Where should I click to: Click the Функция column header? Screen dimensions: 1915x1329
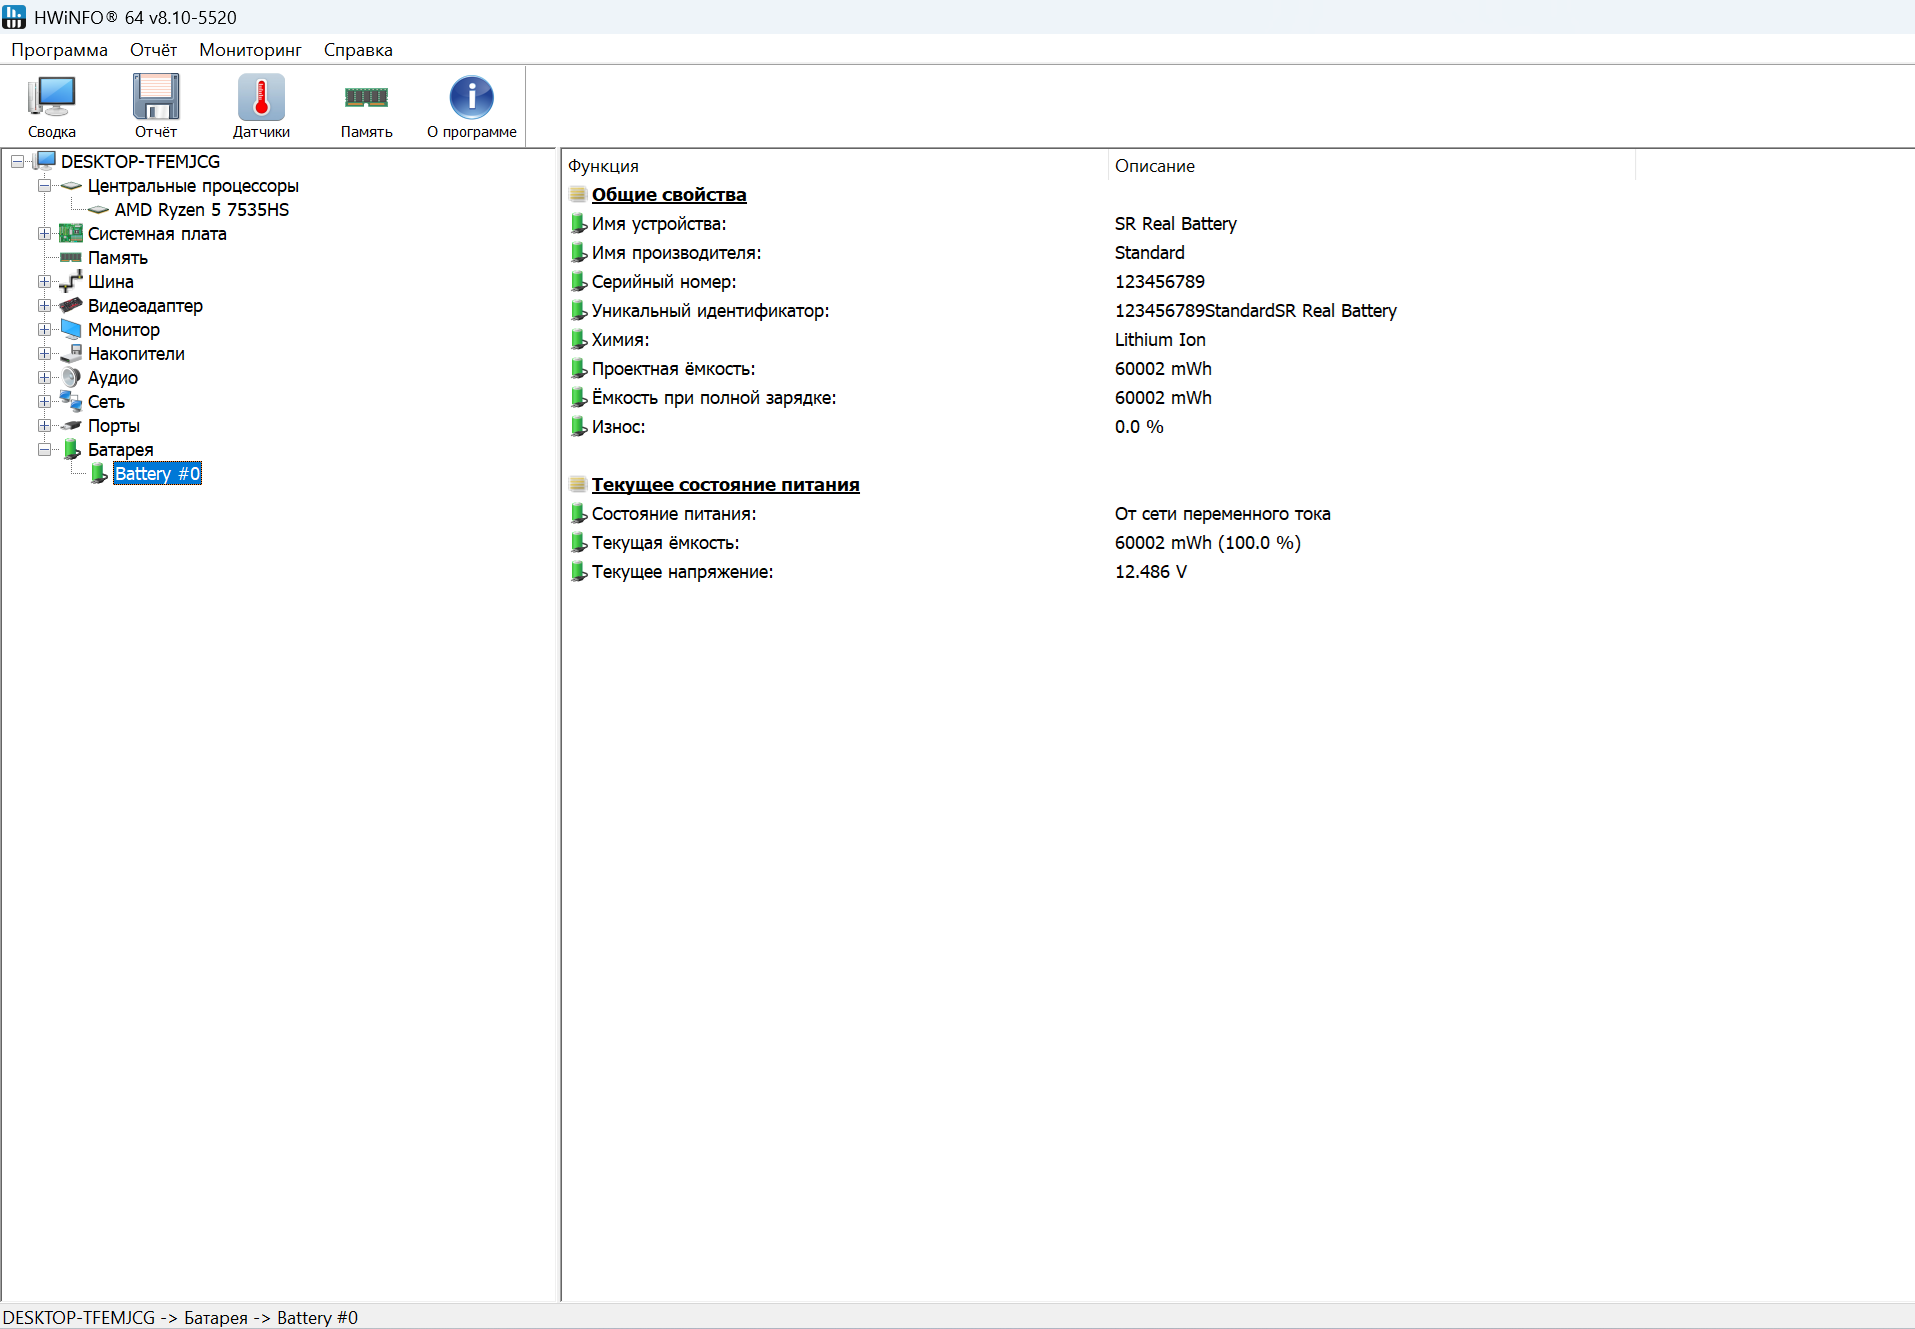603,166
